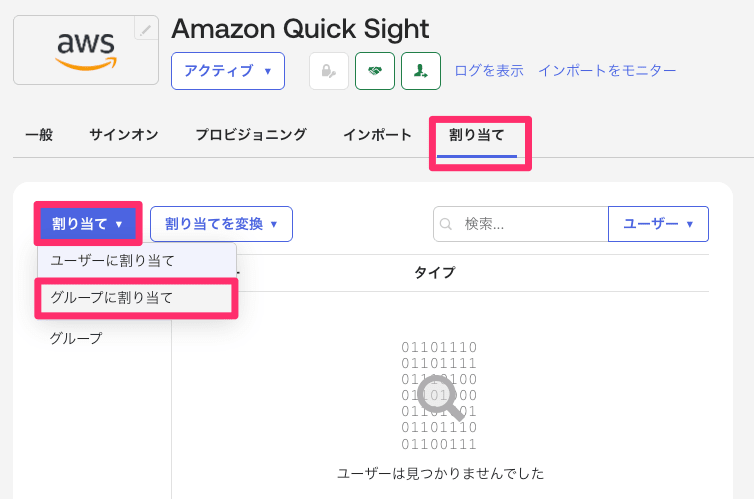The width and height of the screenshot is (754, 499).
Task: Click the green handshake icon button
Action: click(x=375, y=71)
